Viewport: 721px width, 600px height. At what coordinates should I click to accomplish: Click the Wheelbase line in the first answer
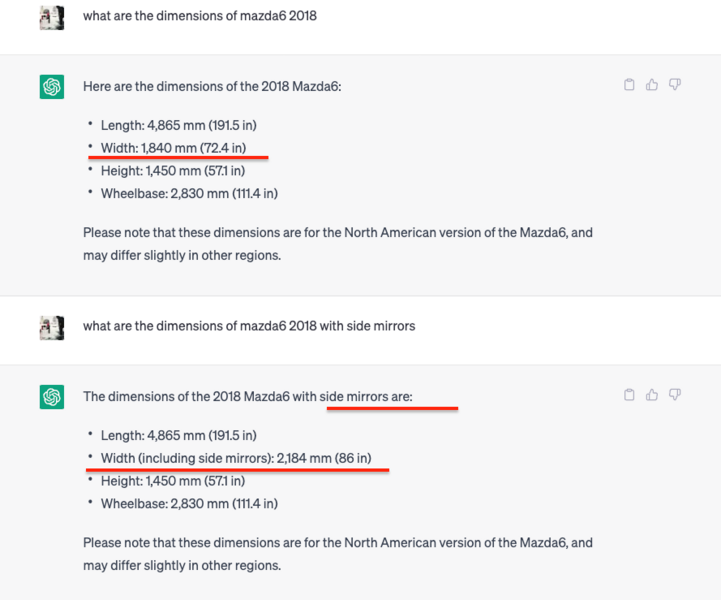tap(189, 193)
